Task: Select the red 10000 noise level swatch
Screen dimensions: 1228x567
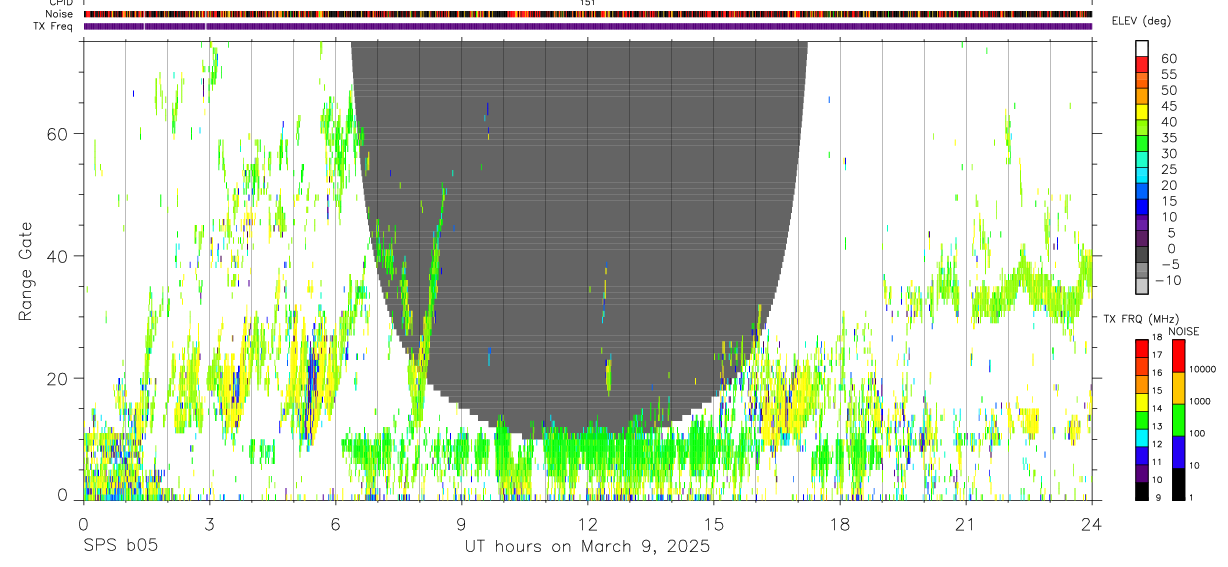Action: point(1178,356)
